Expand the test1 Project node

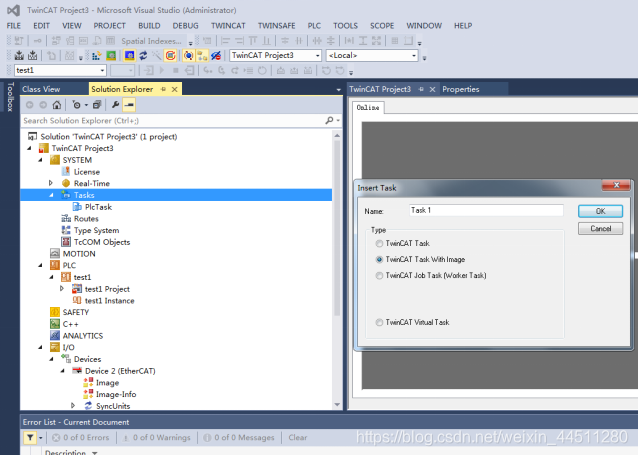click(62, 288)
